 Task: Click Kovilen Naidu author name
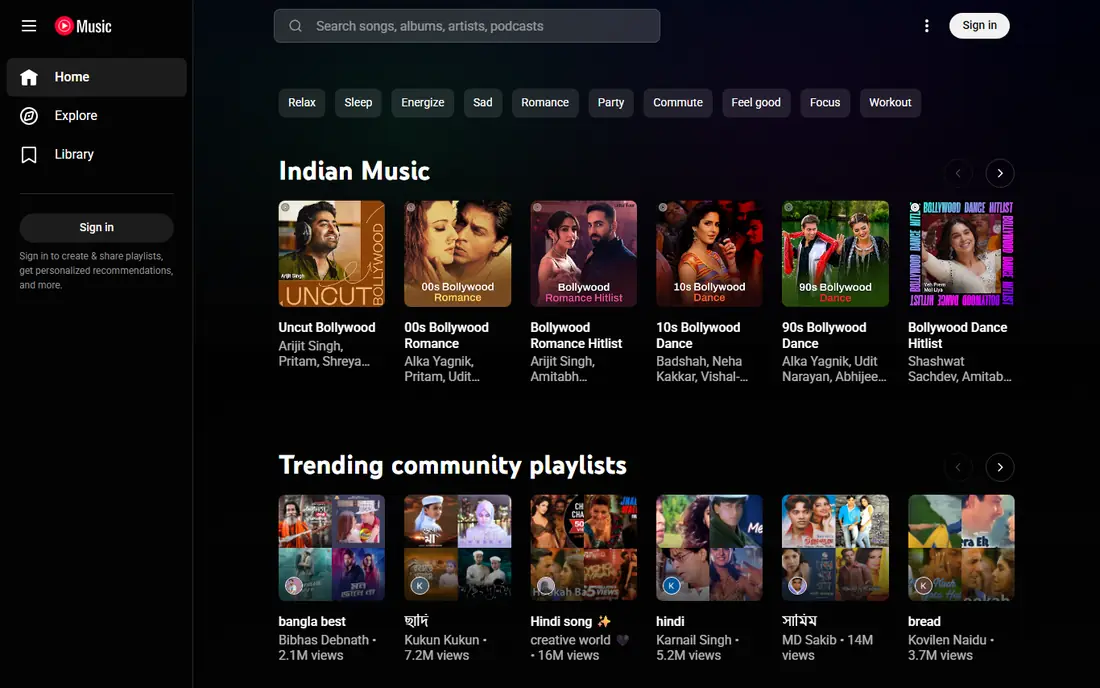(x=947, y=640)
